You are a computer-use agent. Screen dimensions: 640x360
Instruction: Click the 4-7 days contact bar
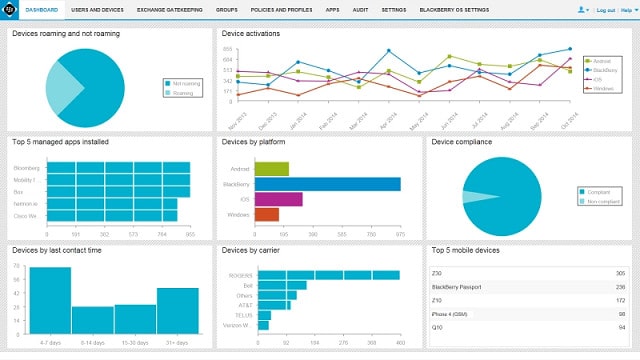[50, 300]
